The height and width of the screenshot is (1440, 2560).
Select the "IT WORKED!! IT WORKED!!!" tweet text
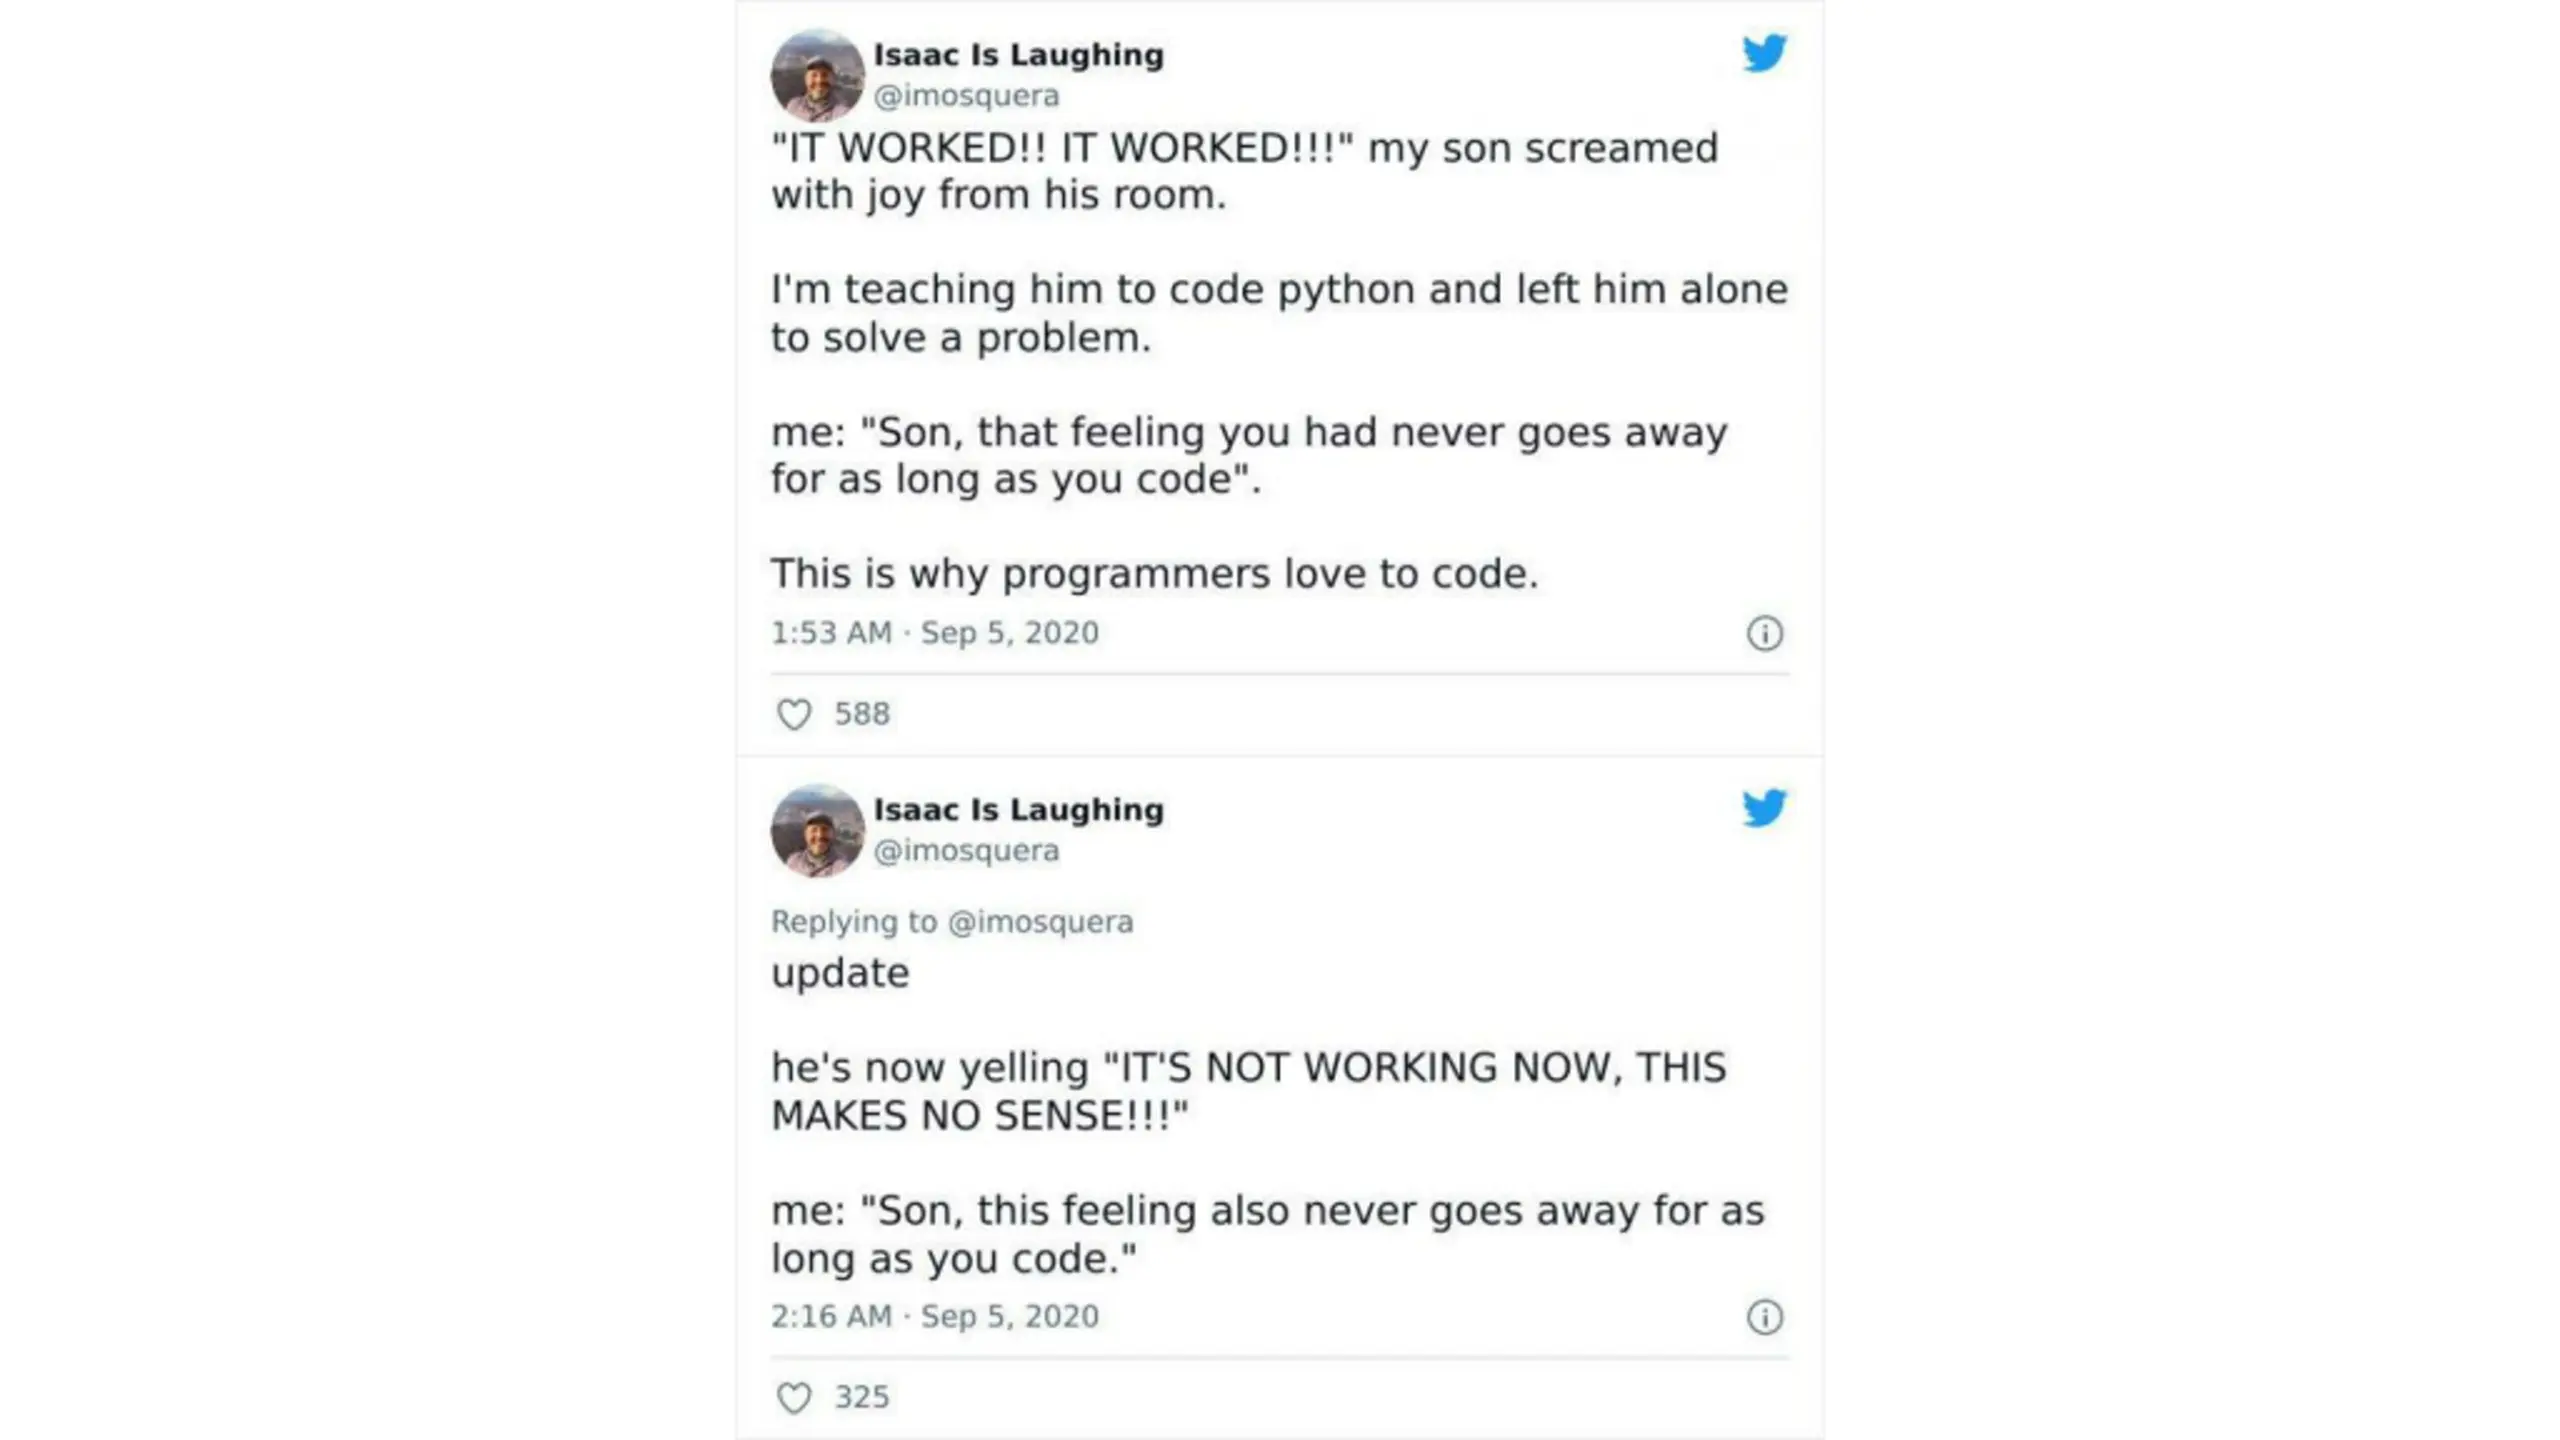point(1062,148)
